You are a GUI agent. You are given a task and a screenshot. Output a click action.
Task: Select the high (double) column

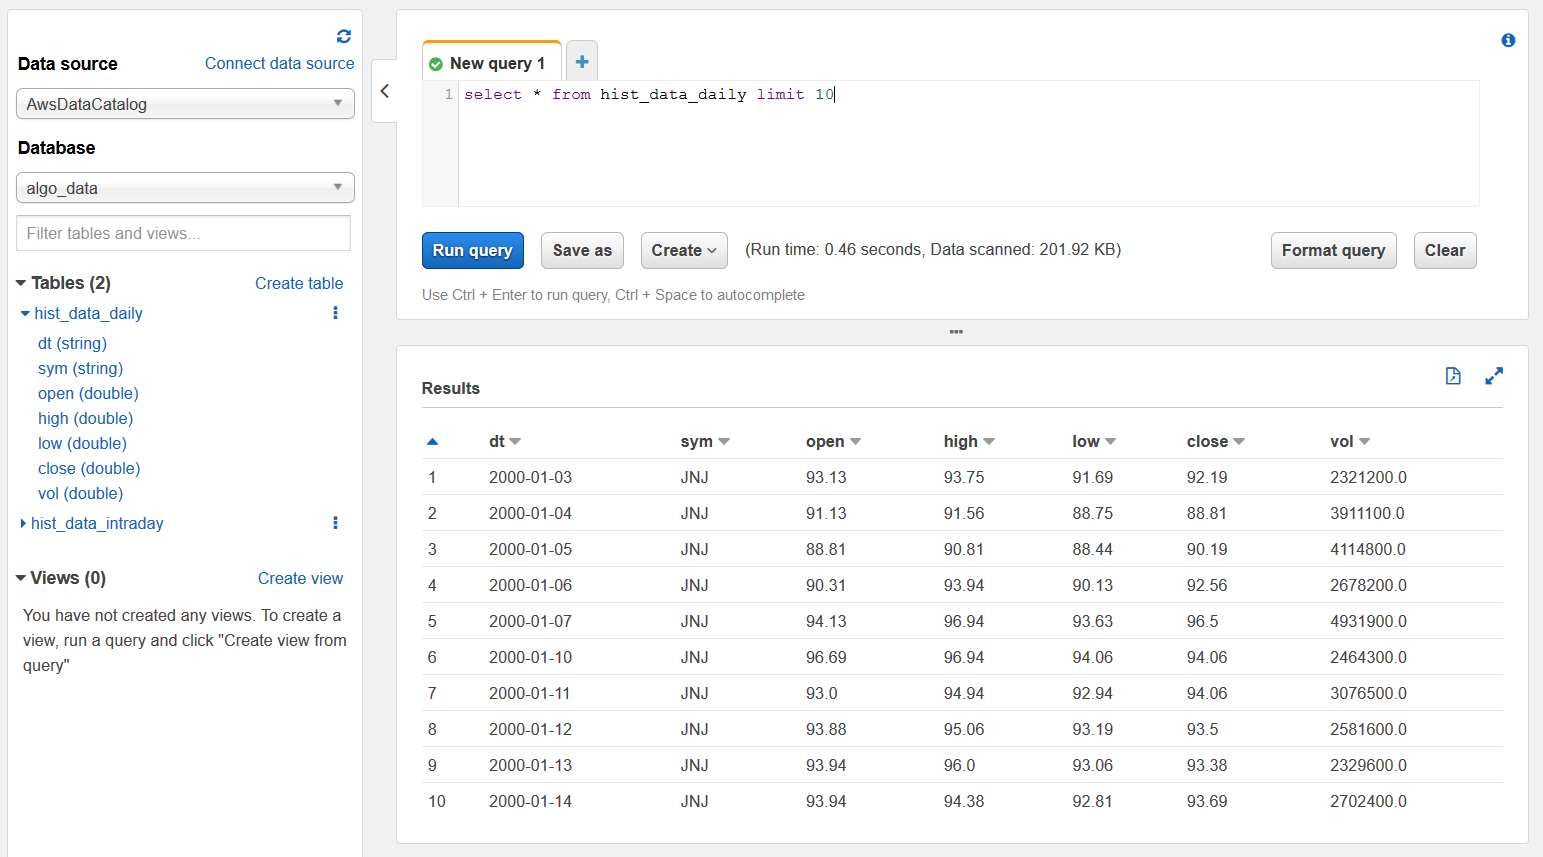click(86, 418)
